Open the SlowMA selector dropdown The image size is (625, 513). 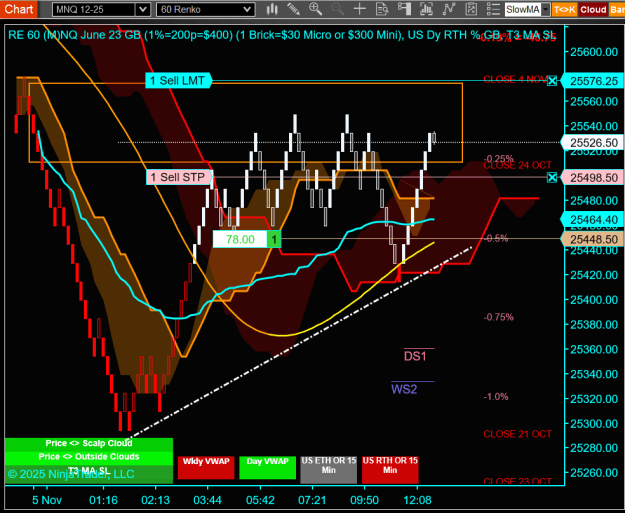tap(545, 9)
